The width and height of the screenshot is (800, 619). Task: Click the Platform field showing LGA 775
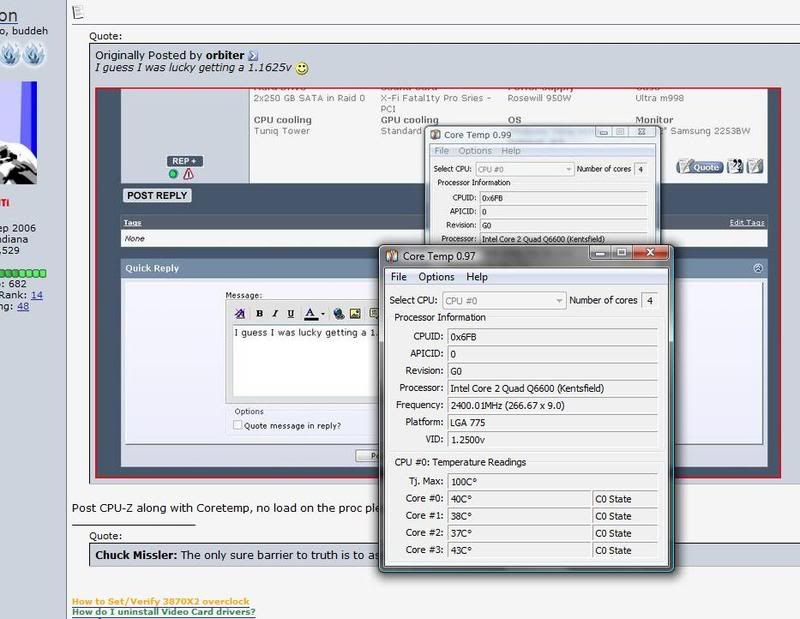tap(553, 423)
